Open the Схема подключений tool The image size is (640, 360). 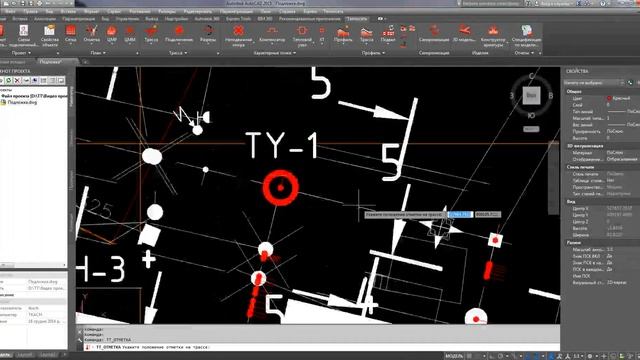(24, 35)
